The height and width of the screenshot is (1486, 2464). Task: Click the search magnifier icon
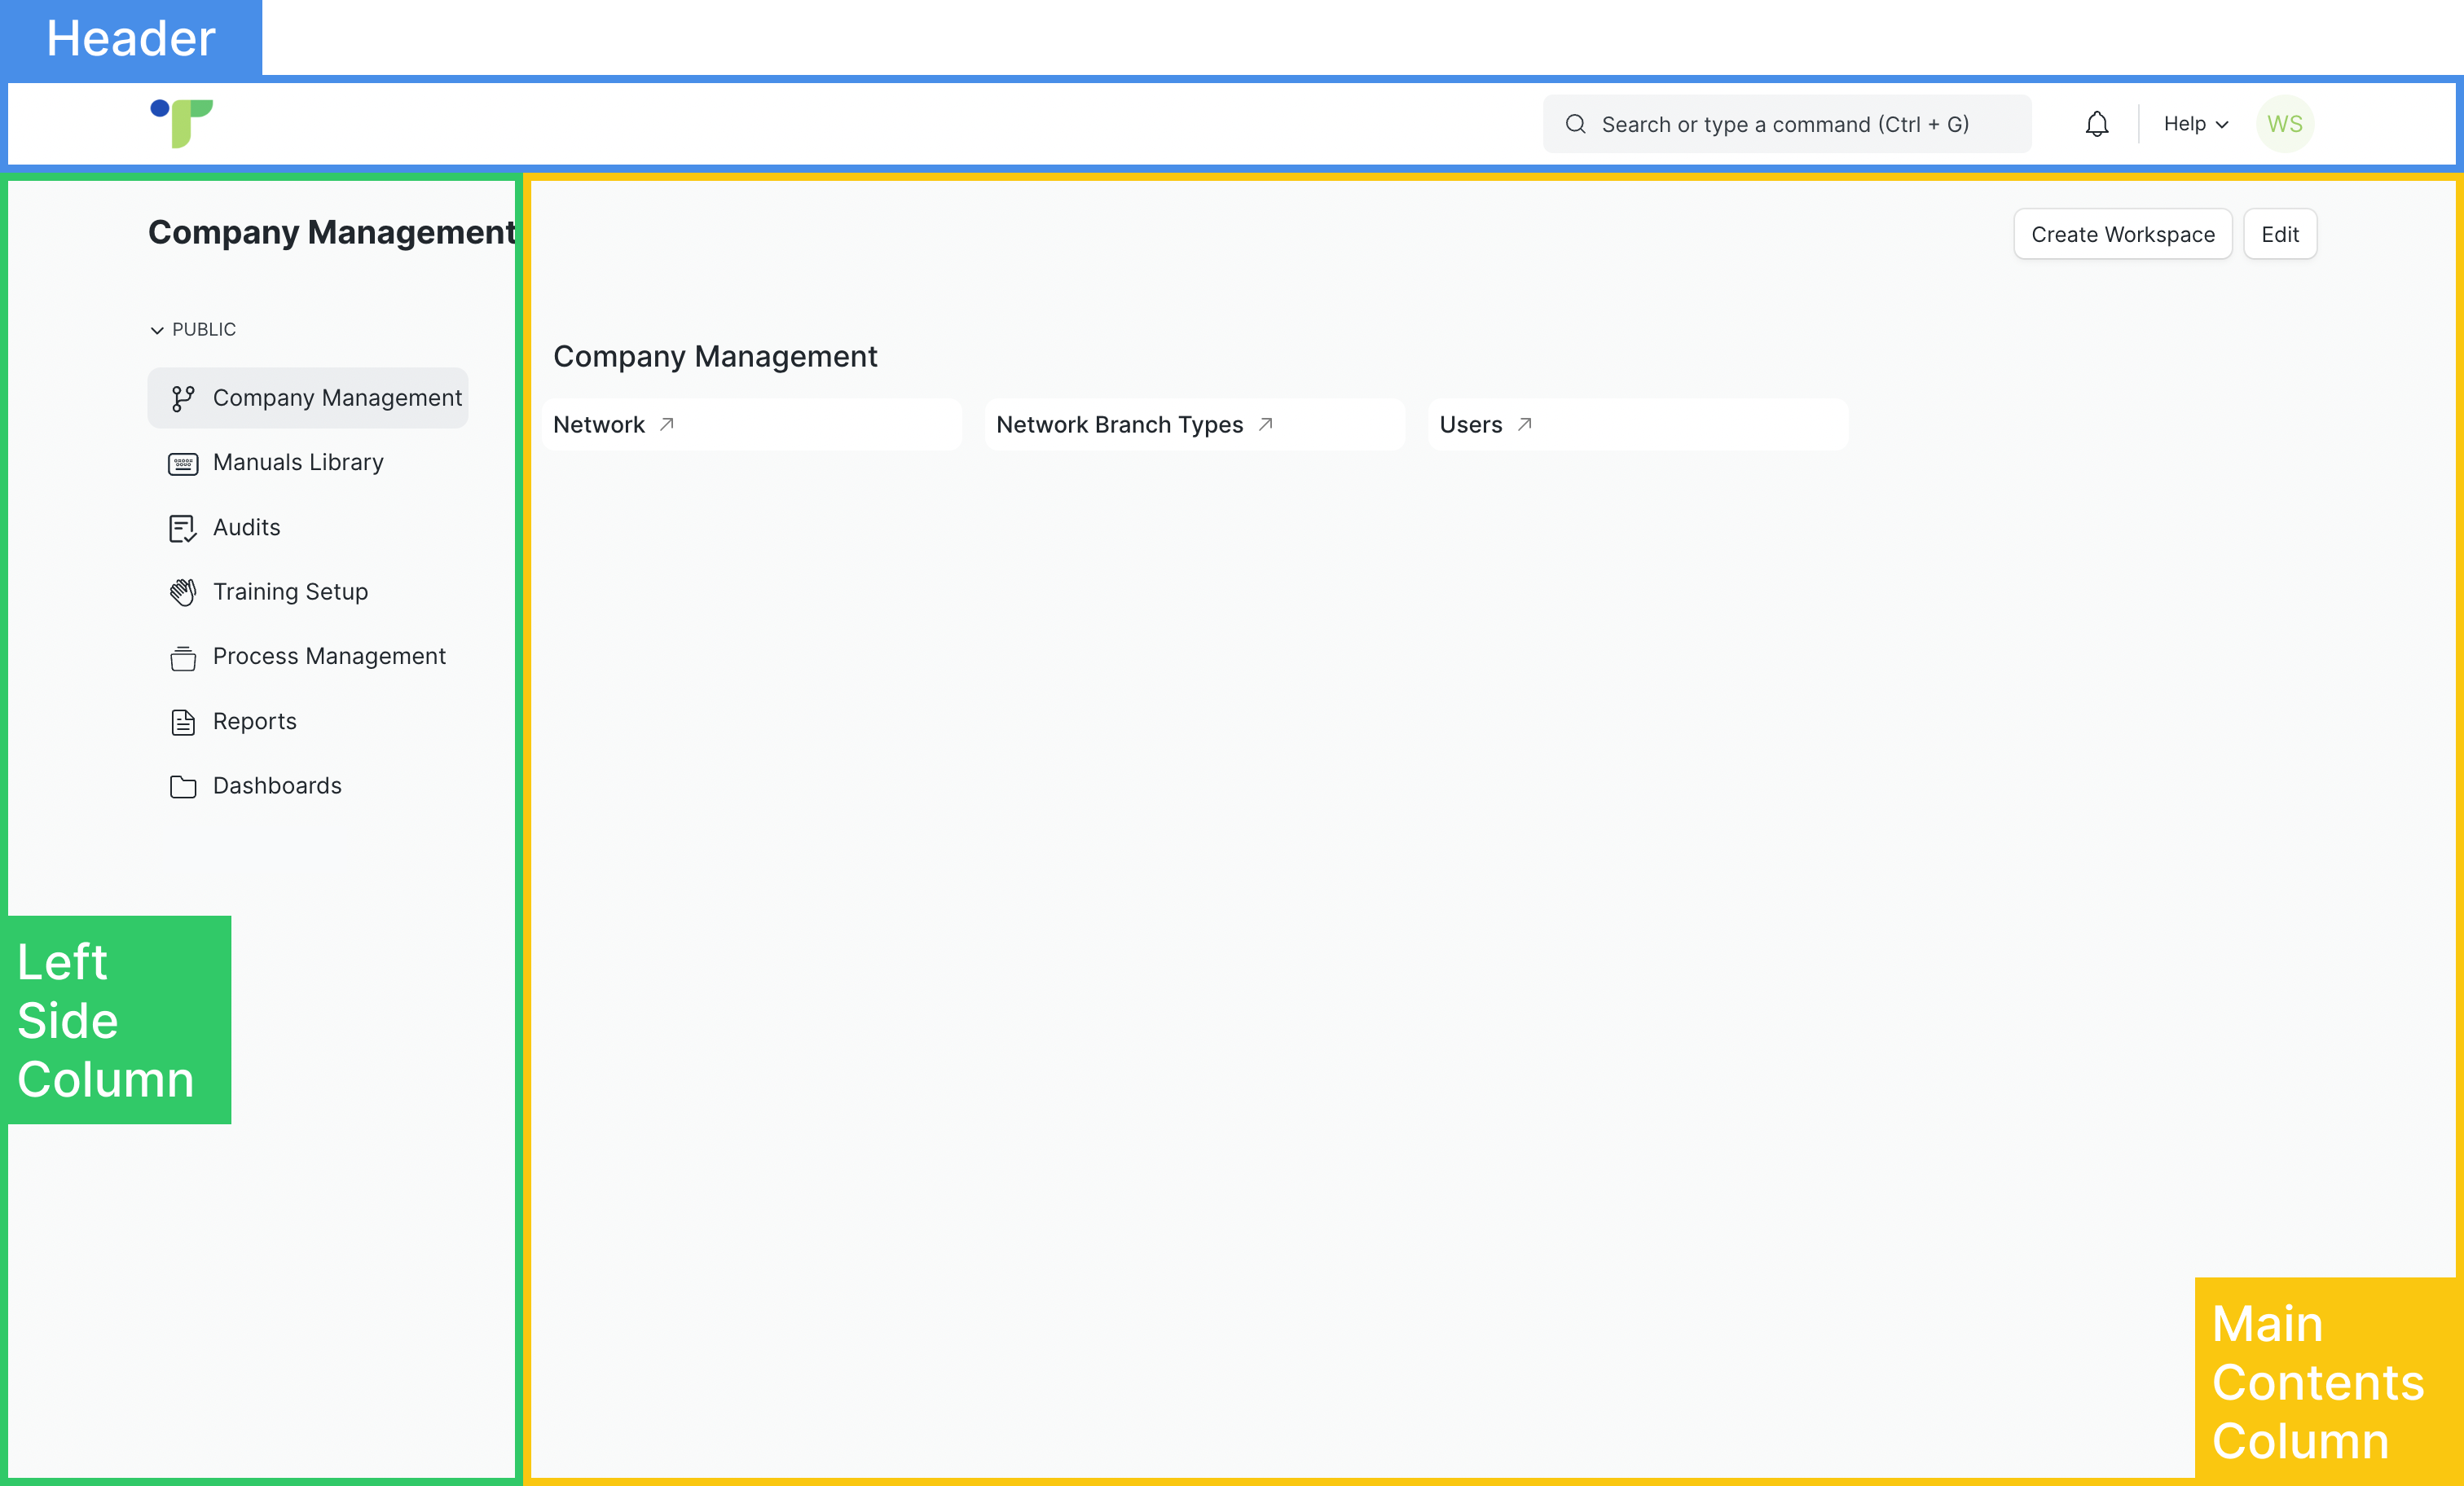1575,124
